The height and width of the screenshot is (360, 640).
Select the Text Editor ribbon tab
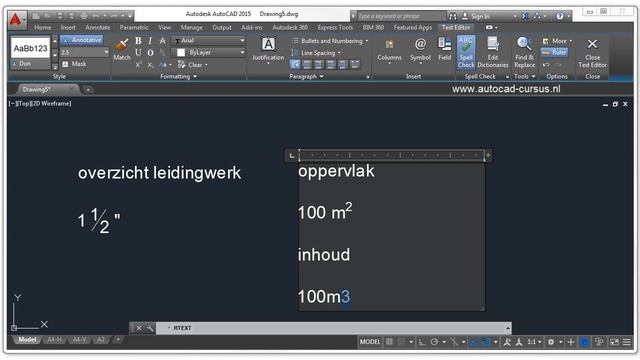(x=456, y=27)
